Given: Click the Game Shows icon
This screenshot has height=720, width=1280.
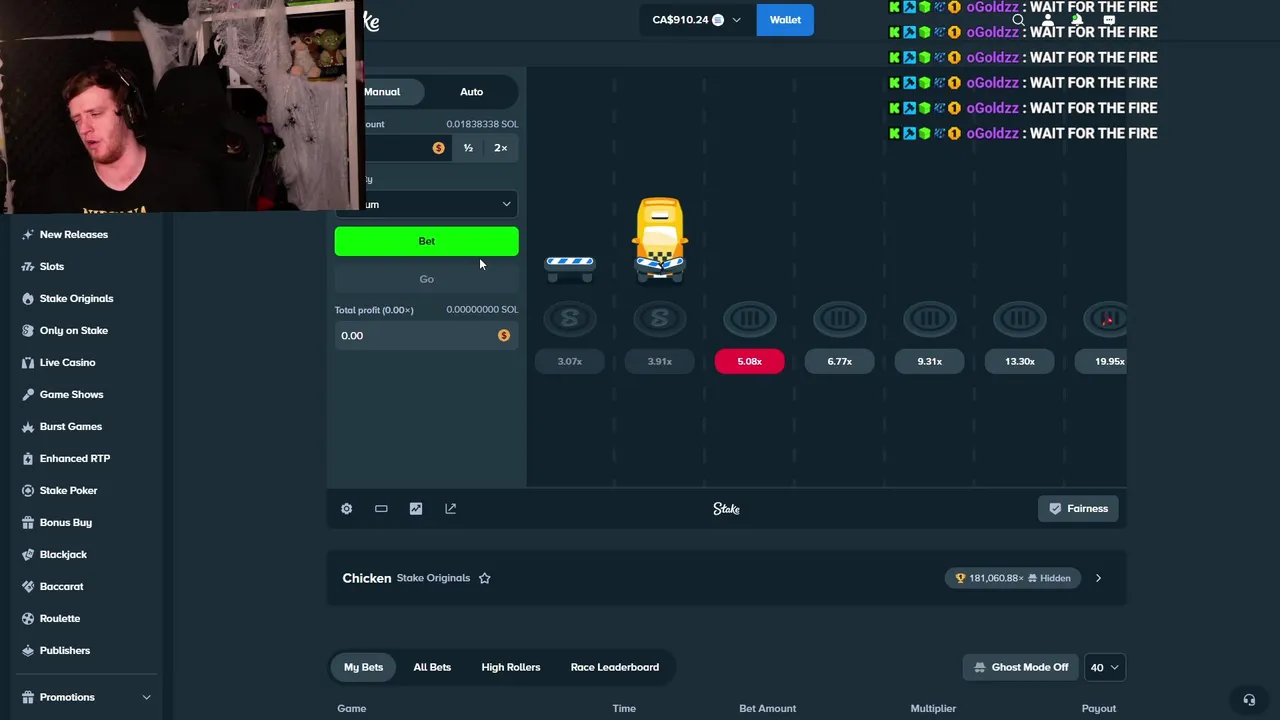Looking at the screenshot, I should click(28, 394).
